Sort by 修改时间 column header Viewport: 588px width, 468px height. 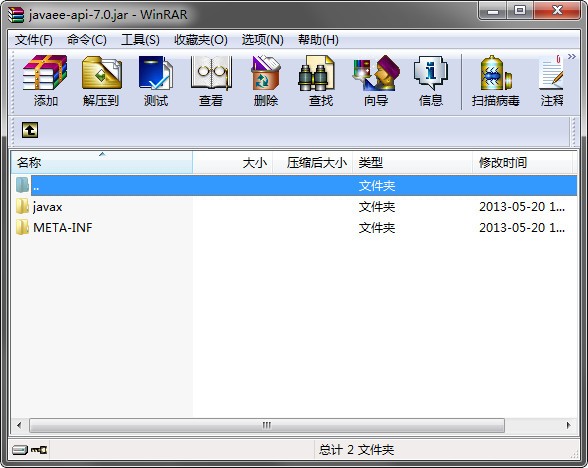(x=522, y=162)
